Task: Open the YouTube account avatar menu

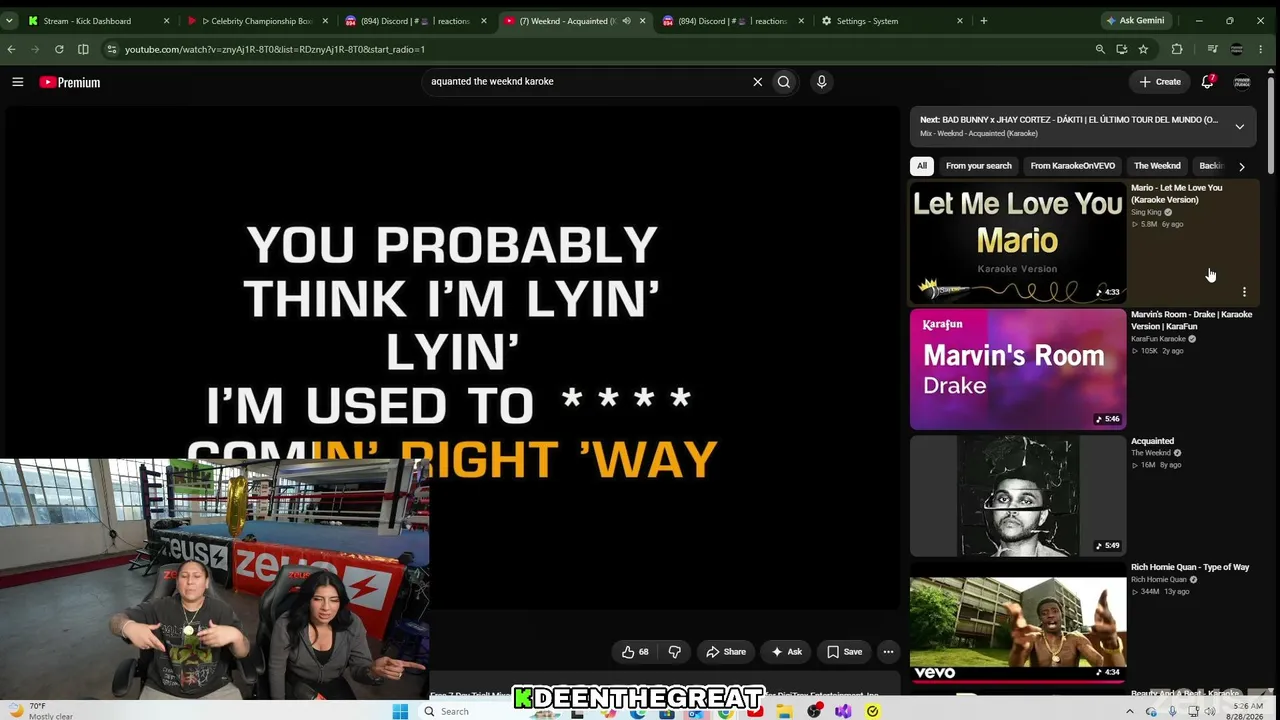Action: [x=1242, y=82]
